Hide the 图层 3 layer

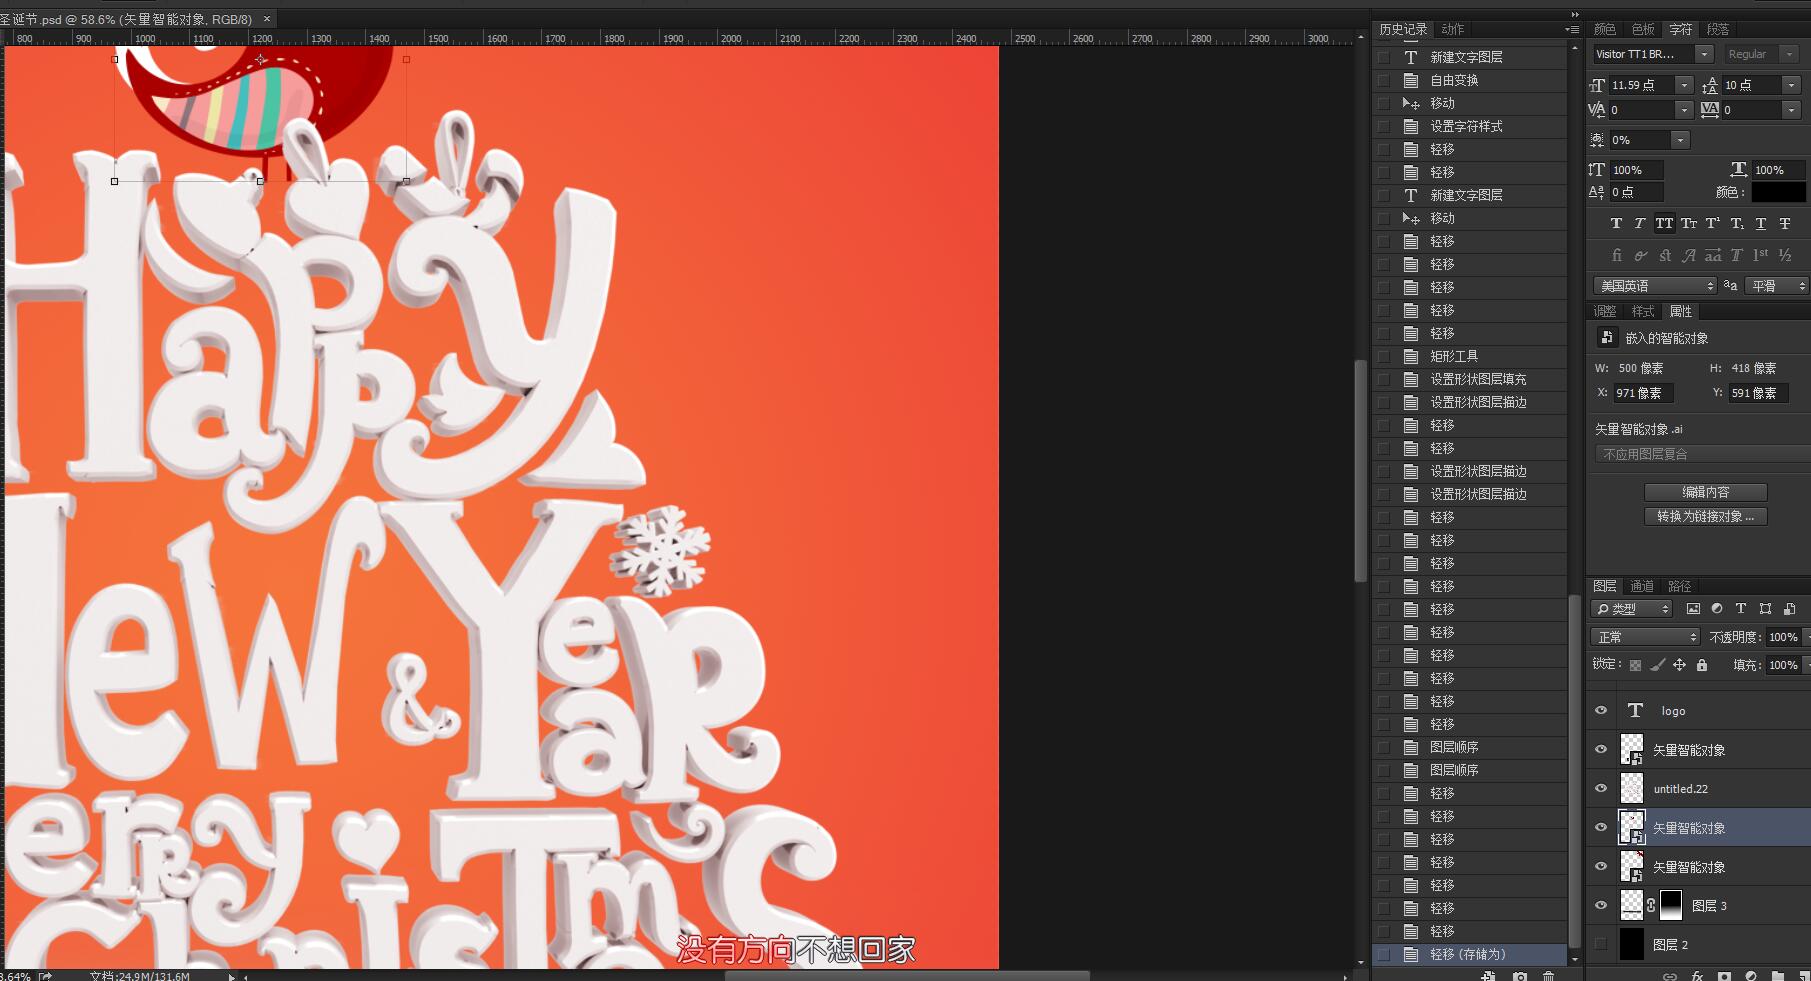coord(1601,905)
